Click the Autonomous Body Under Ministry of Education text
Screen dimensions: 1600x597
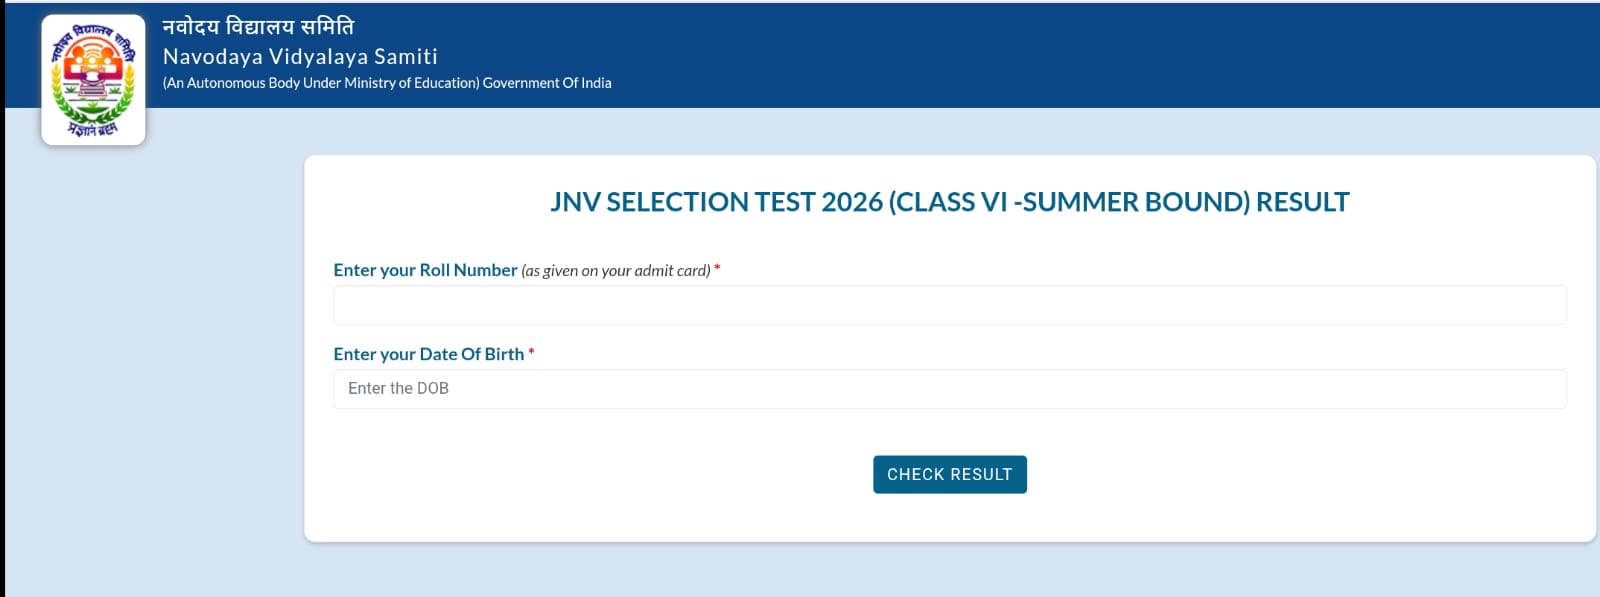[x=321, y=83]
